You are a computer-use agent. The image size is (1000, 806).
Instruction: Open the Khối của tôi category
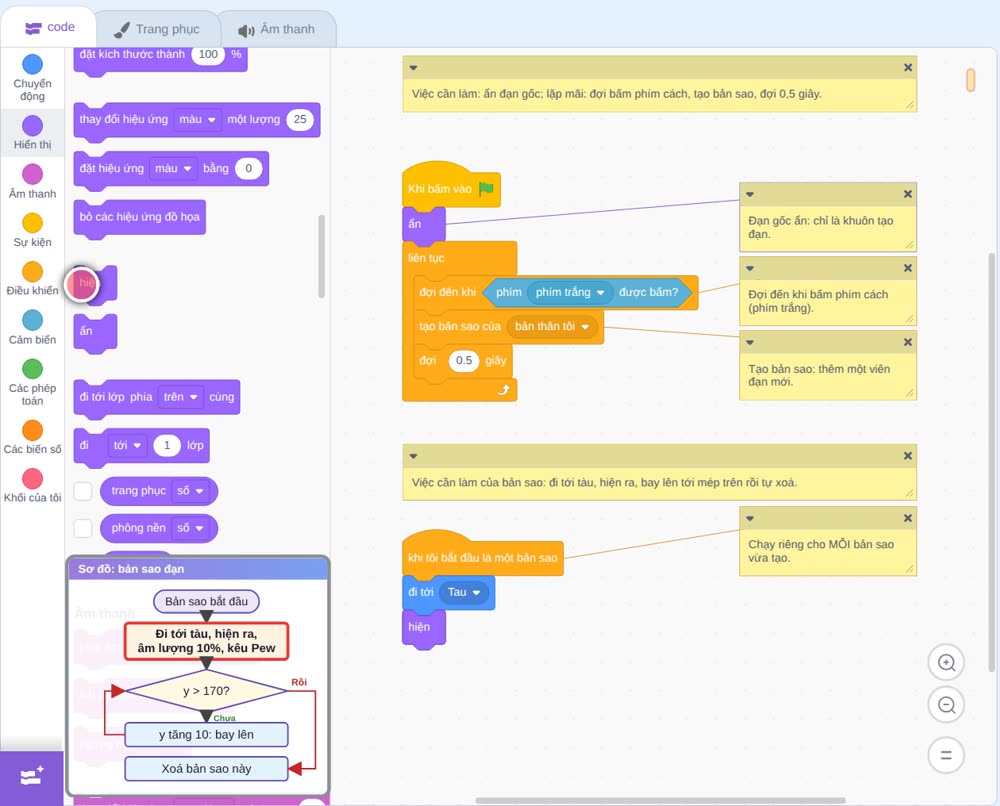(33, 486)
